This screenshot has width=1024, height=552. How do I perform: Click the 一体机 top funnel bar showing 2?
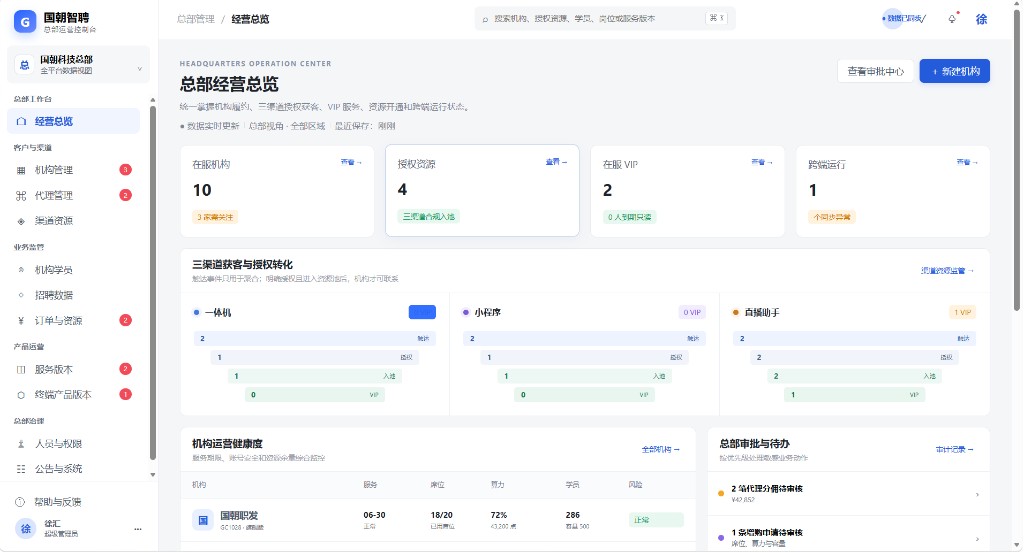[x=315, y=338]
